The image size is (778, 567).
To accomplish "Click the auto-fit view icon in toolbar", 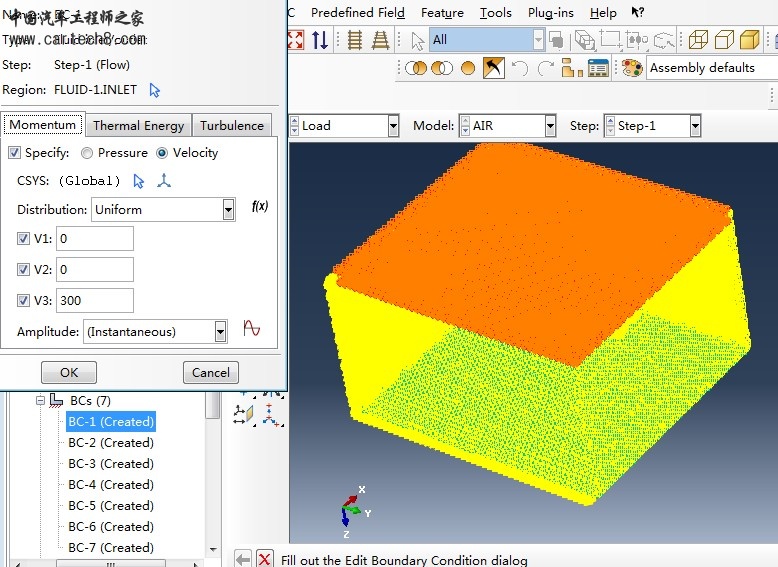I will click(x=296, y=40).
